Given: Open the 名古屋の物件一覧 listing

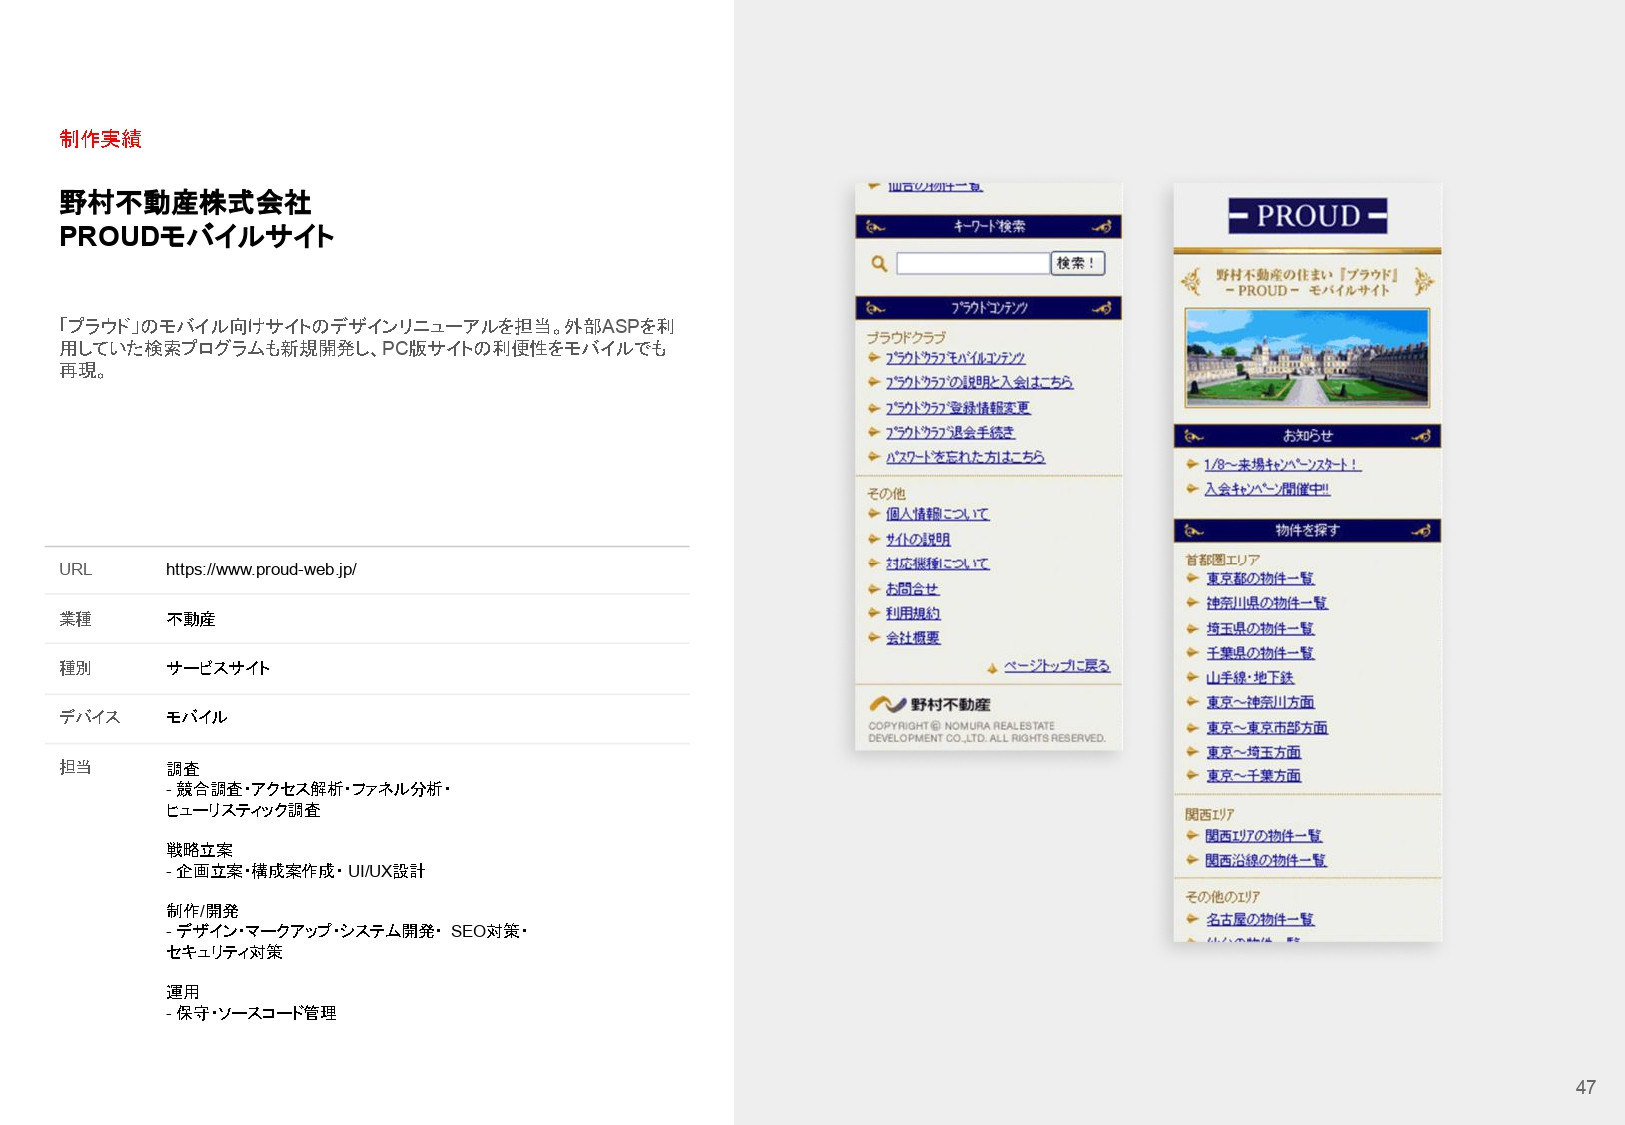Looking at the screenshot, I should pos(1258,919).
